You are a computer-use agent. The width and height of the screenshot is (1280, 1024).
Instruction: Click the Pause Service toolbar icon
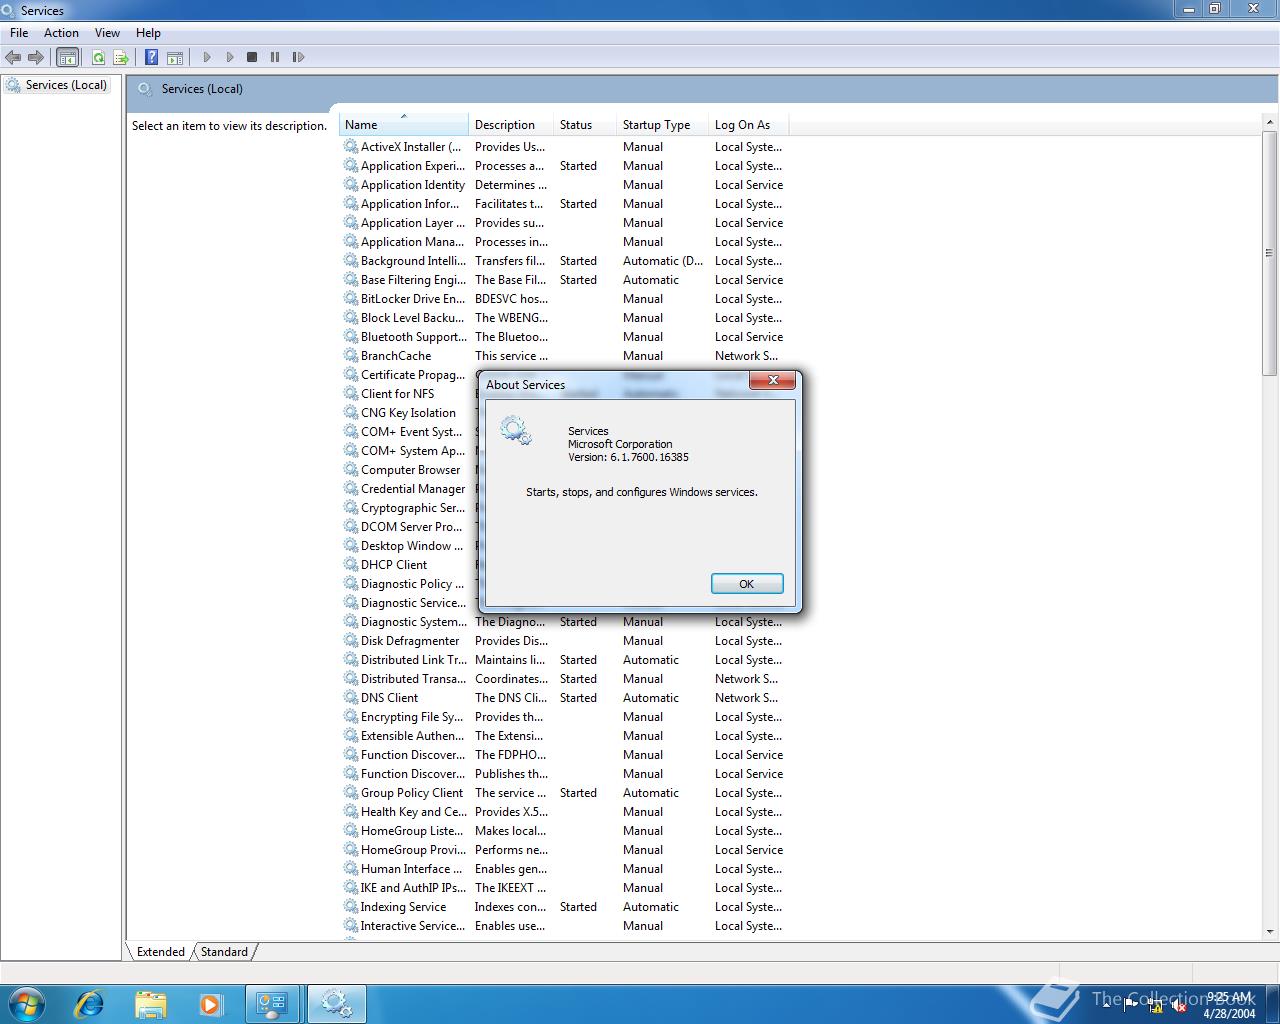(x=275, y=57)
